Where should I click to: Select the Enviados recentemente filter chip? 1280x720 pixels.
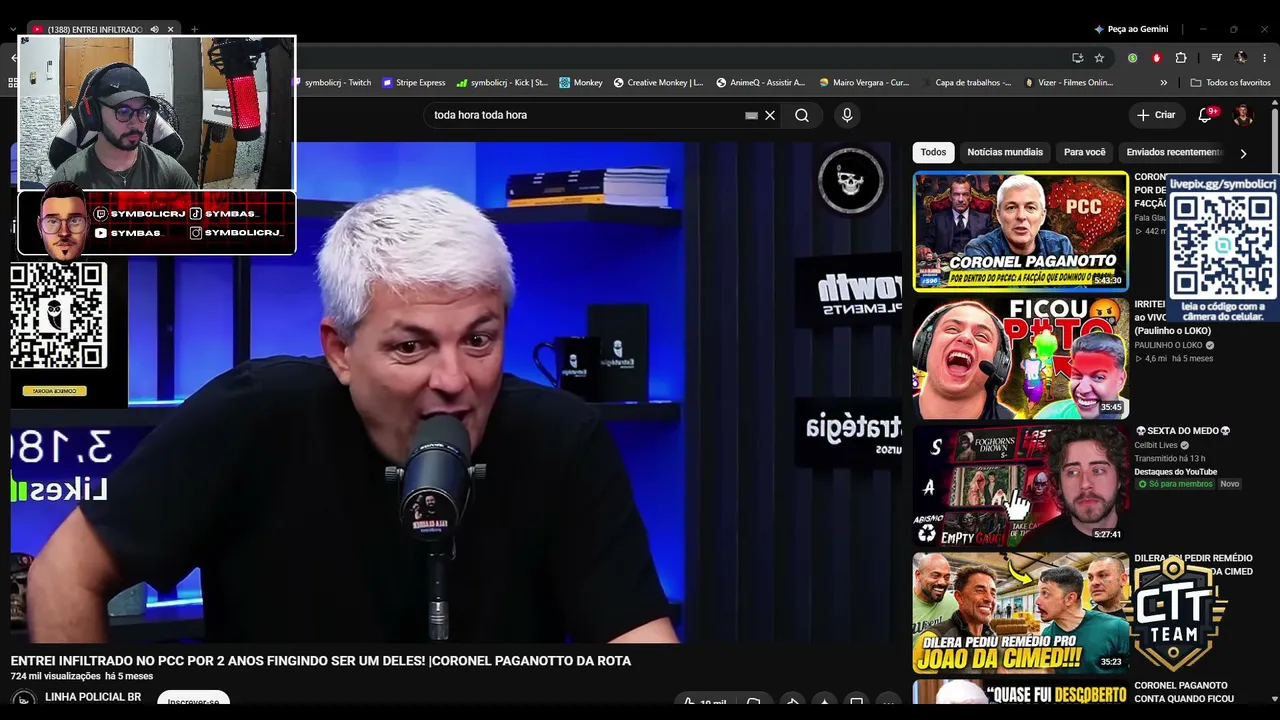pyautogui.click(x=1175, y=152)
